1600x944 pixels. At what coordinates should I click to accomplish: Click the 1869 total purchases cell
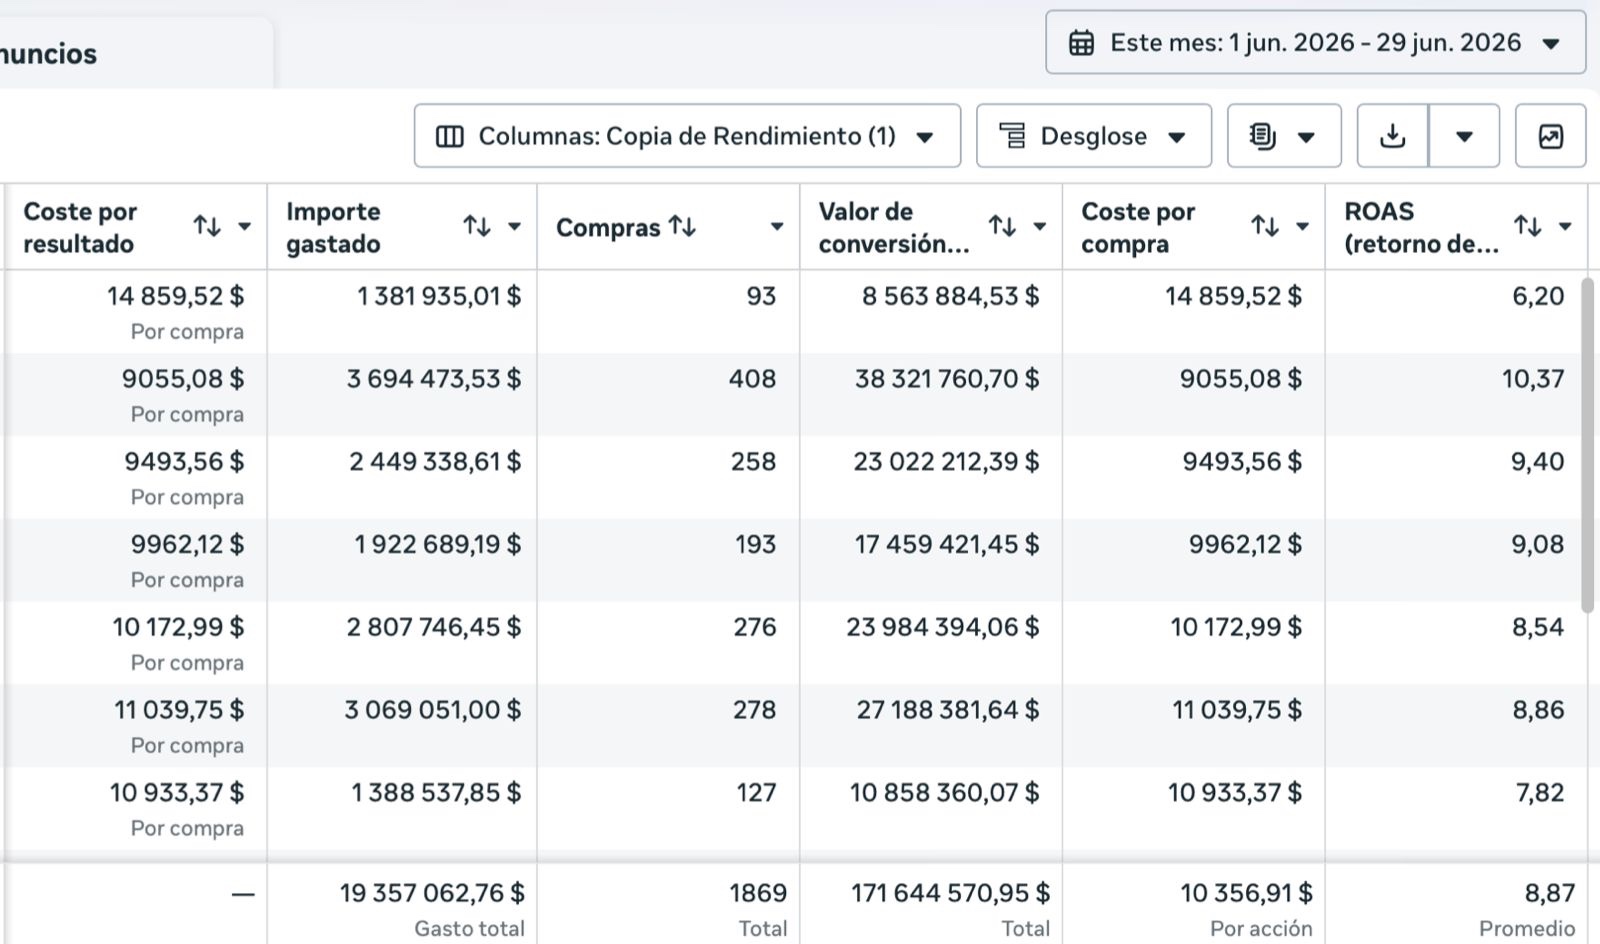pyautogui.click(x=758, y=893)
